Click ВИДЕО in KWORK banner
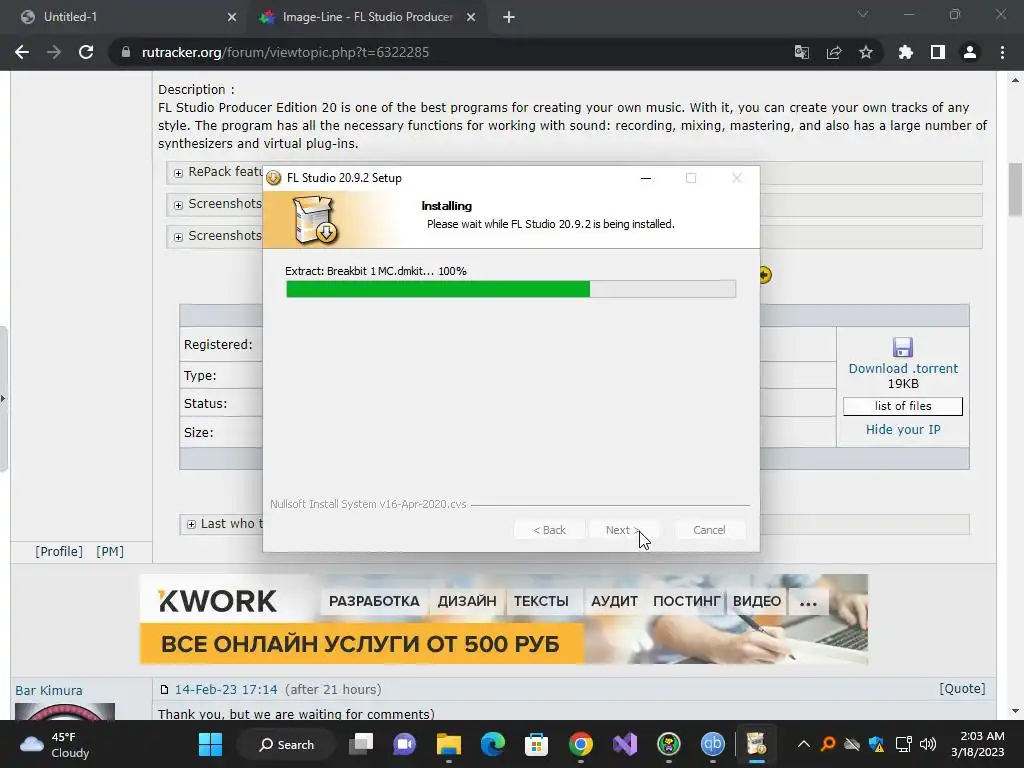Viewport: 1024px width, 768px height. 756,601
